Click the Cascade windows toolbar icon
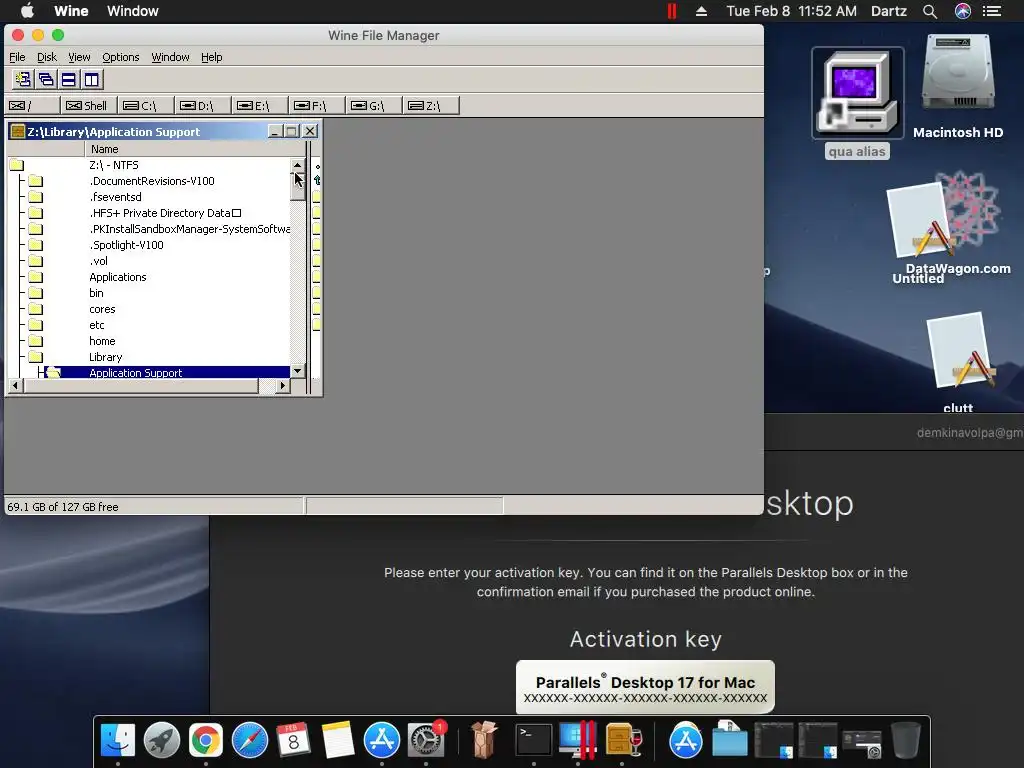This screenshot has height=768, width=1024. tap(46, 80)
